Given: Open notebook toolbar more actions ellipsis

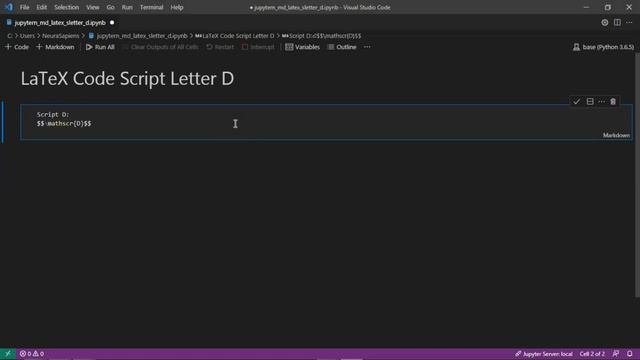Looking at the screenshot, I should [367, 47].
